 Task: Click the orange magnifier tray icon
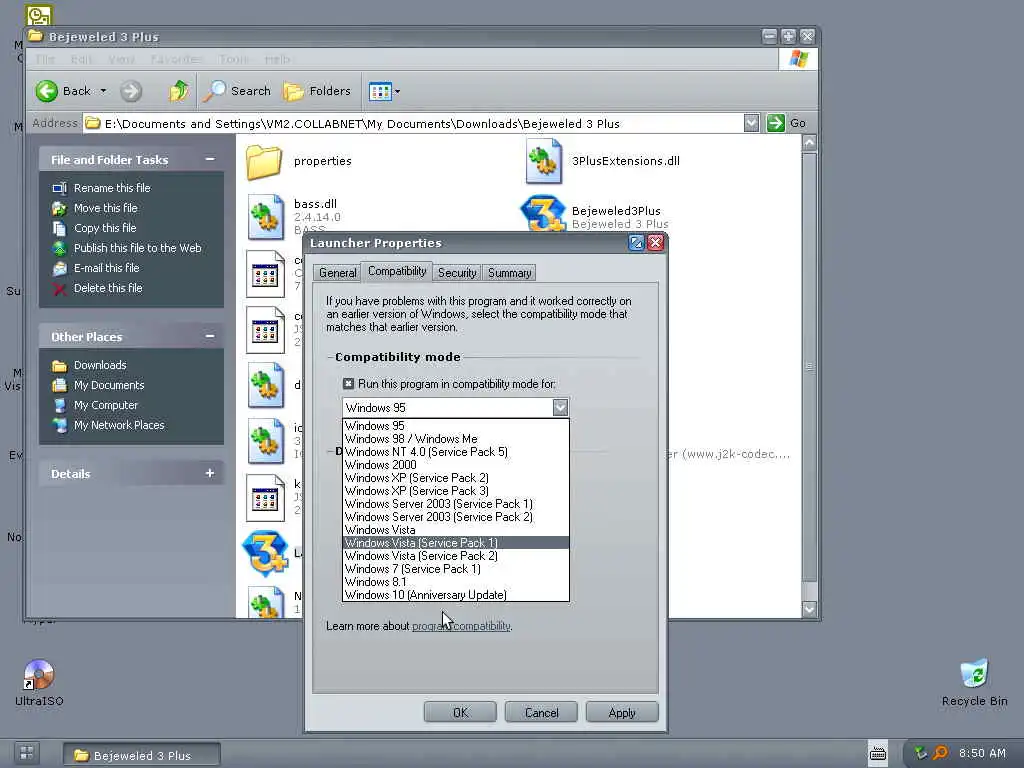[x=940, y=753]
